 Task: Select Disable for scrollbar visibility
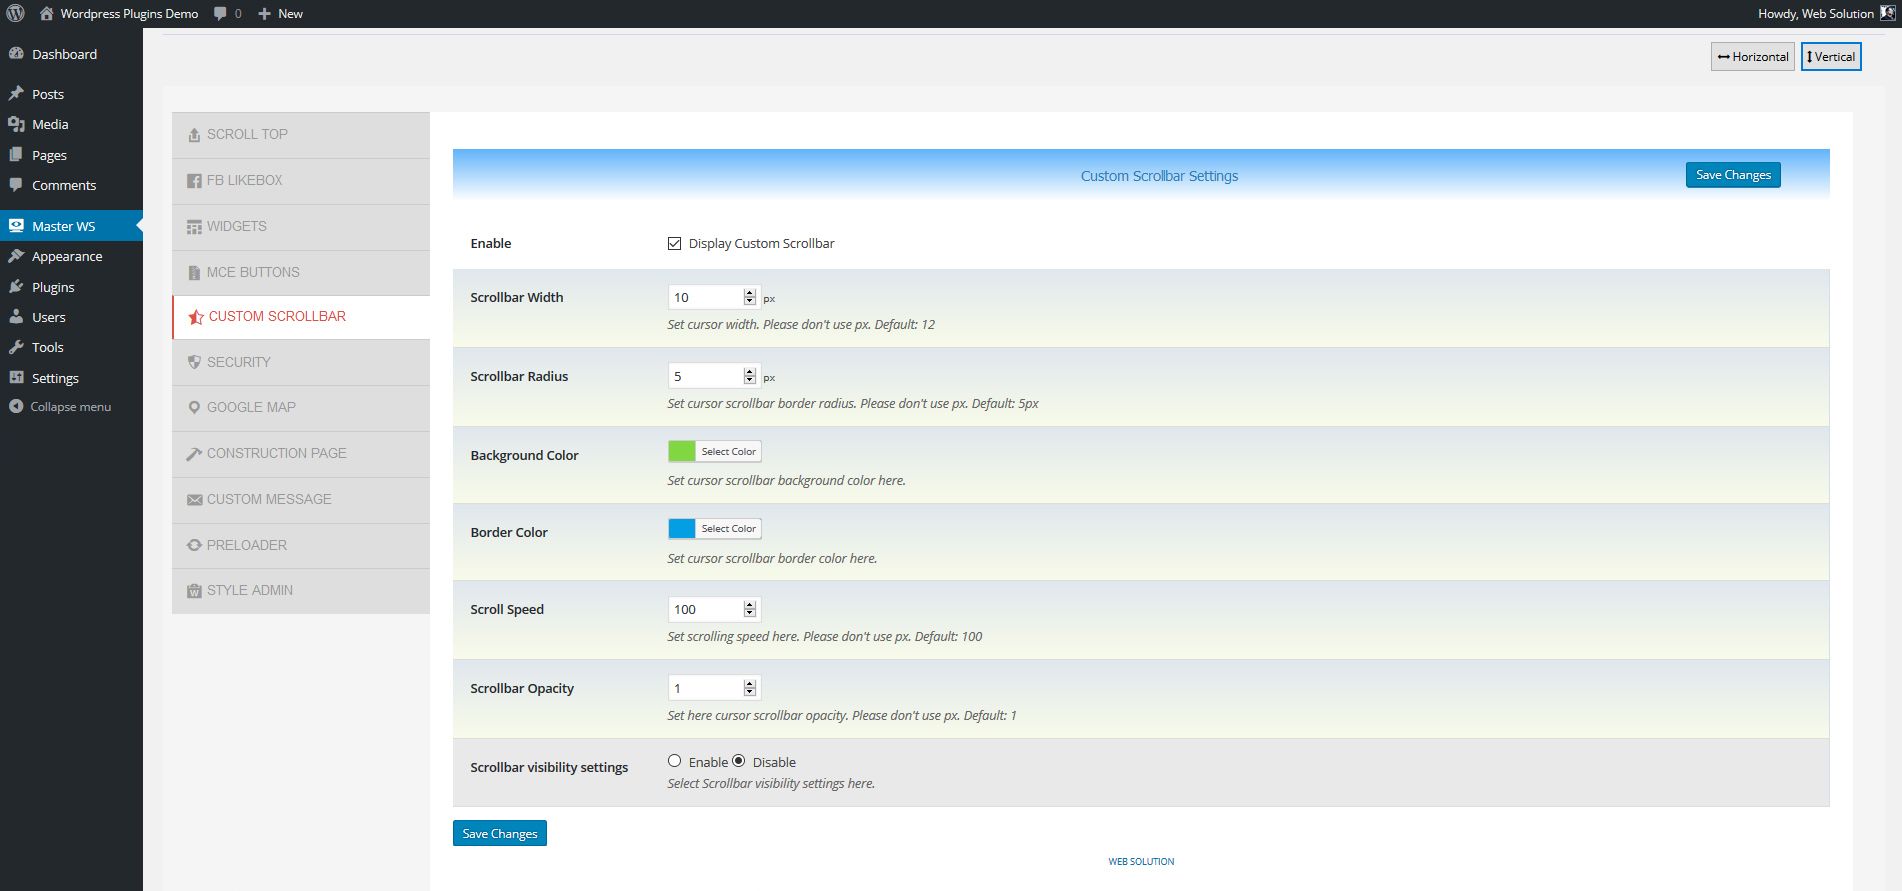739,761
